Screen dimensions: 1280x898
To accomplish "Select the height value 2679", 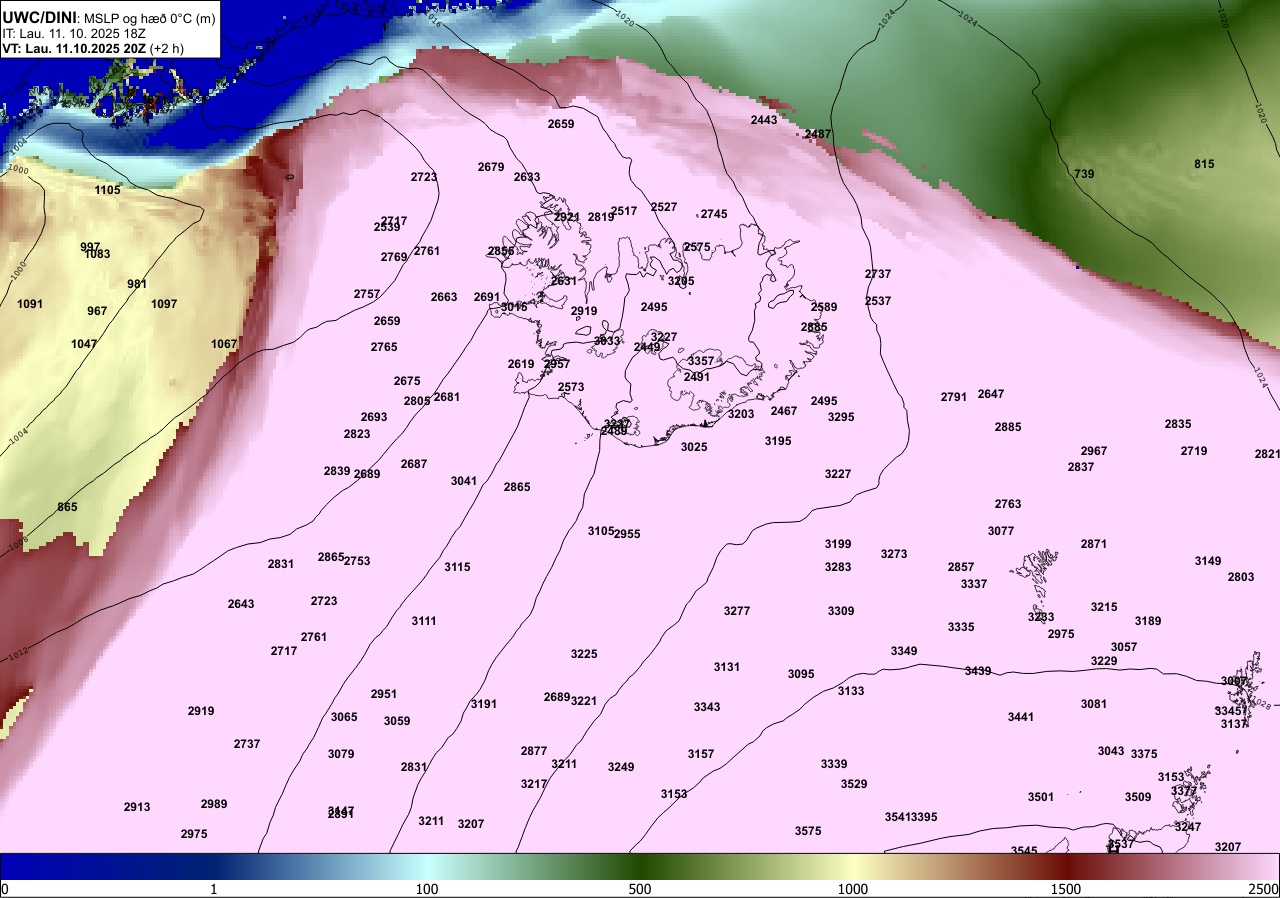I will pos(491,167).
